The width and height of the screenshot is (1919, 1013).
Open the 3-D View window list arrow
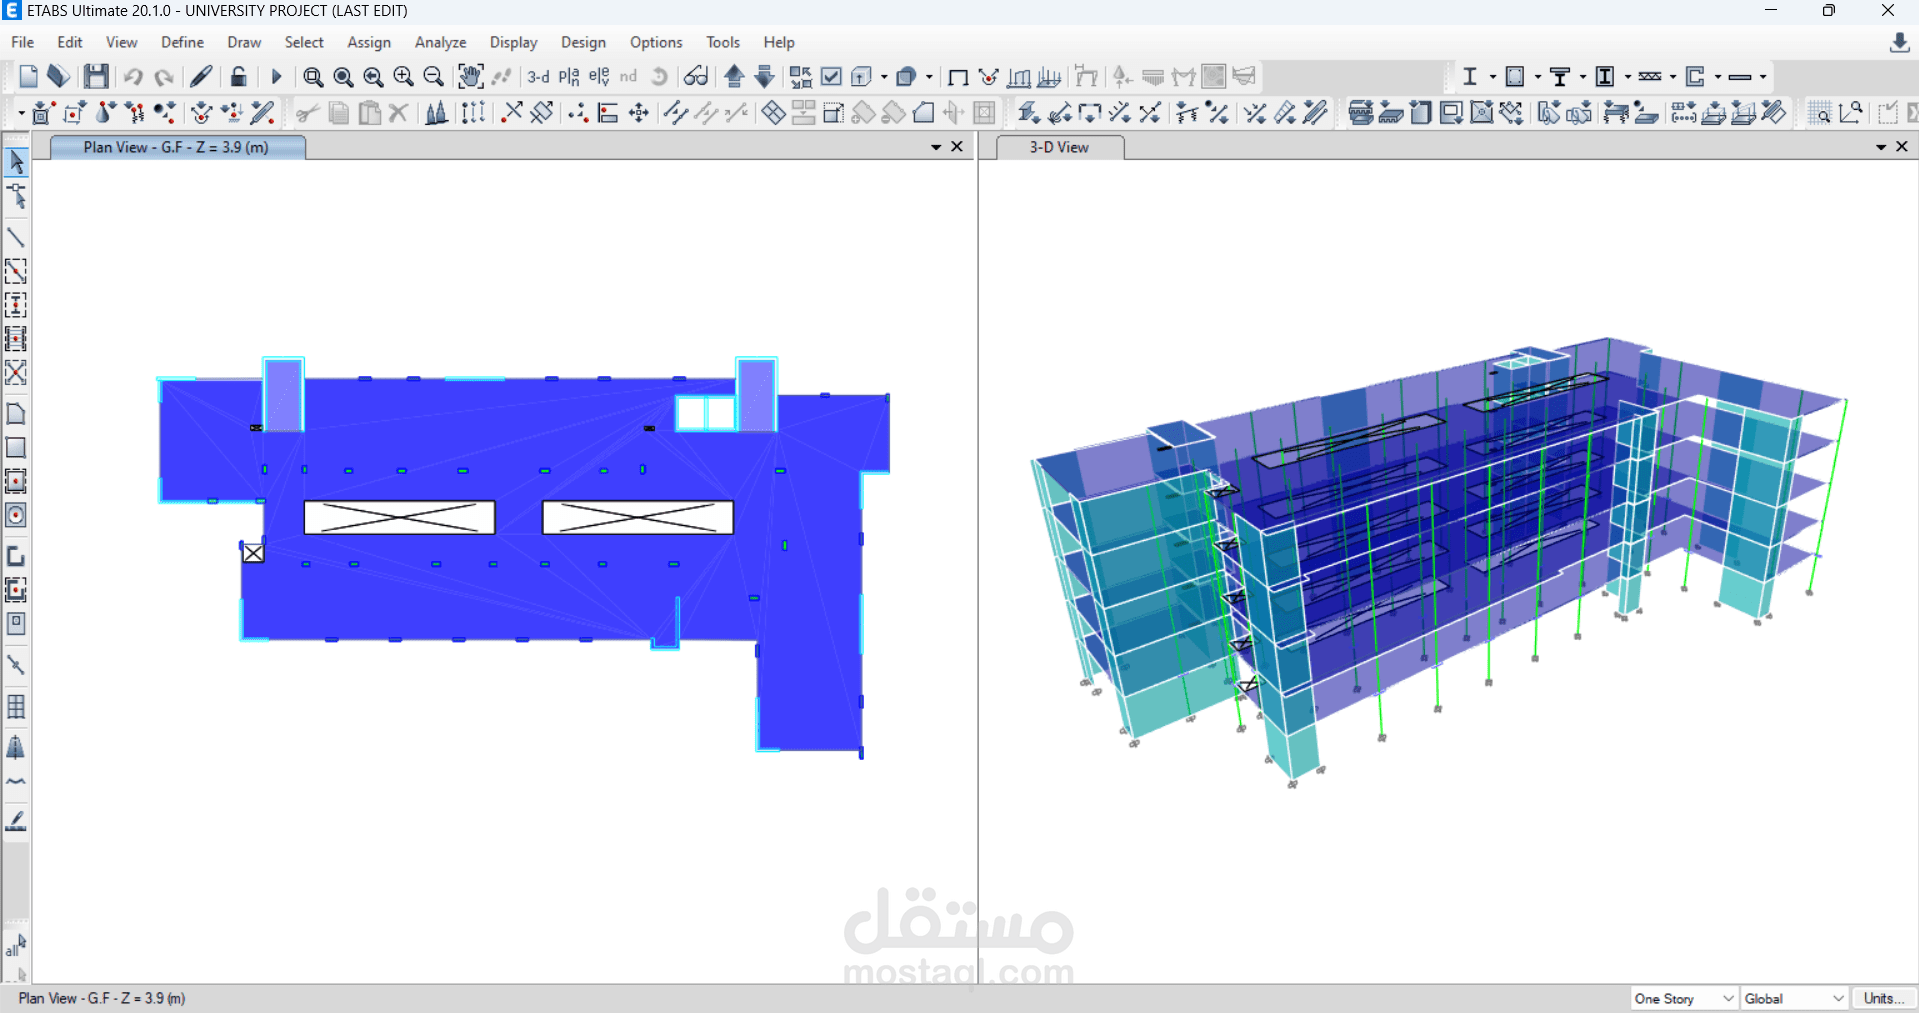1881,147
